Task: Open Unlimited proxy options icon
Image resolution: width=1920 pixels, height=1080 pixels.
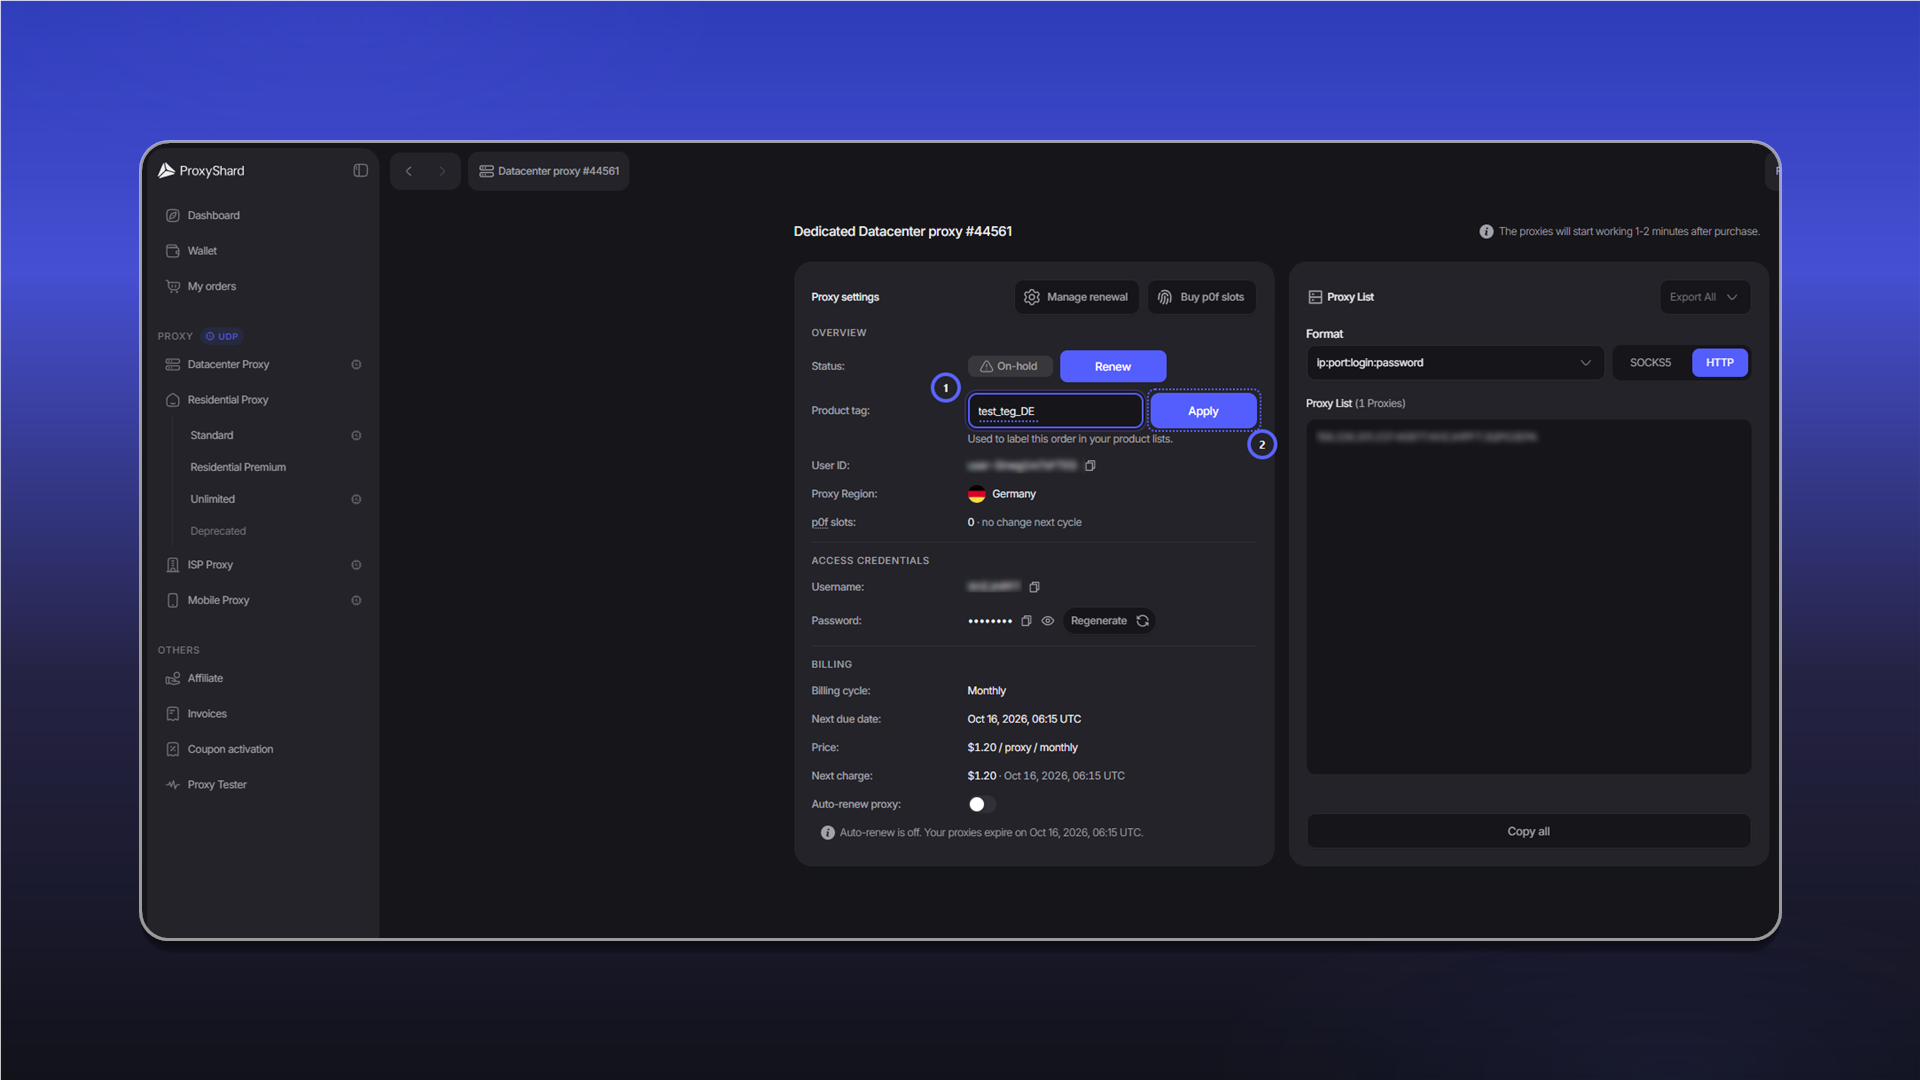Action: 356,500
